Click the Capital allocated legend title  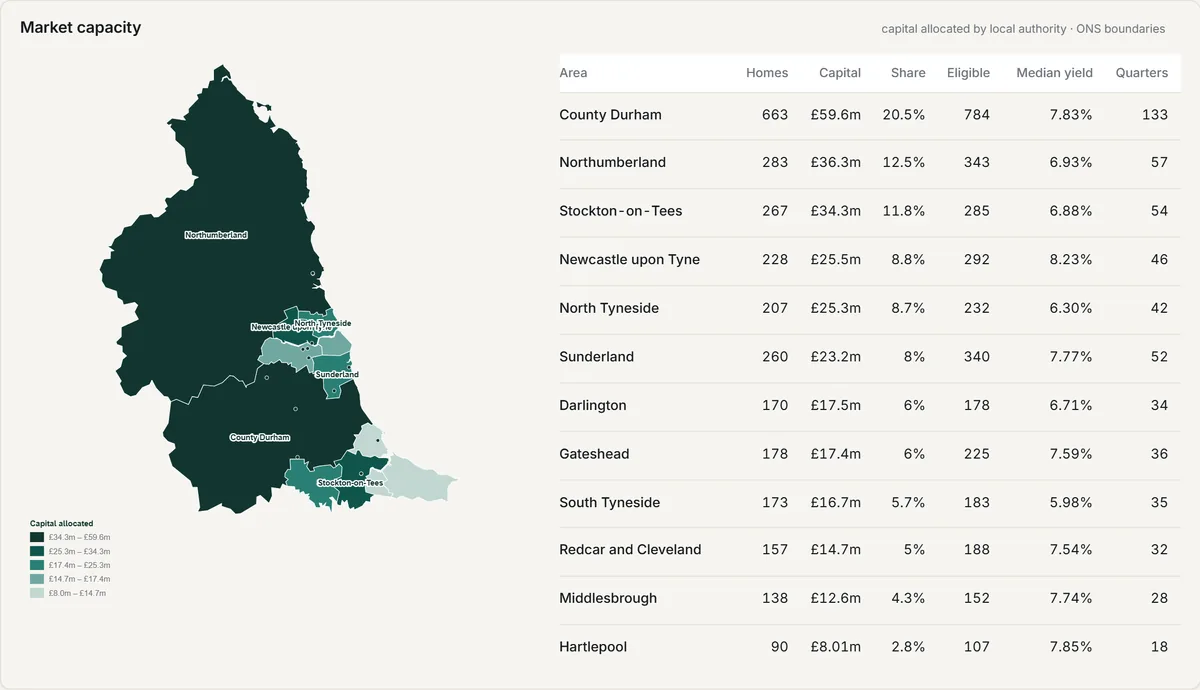(x=61, y=523)
